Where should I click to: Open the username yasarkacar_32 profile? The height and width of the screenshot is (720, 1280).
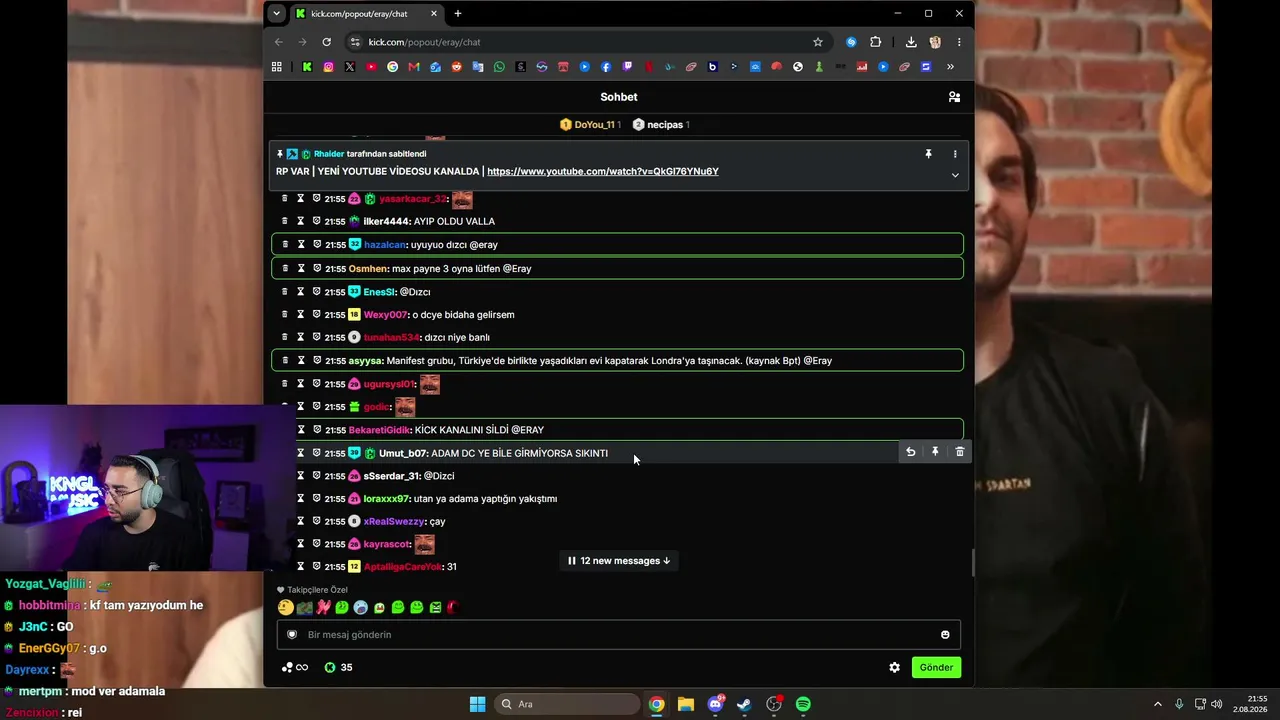click(x=413, y=199)
